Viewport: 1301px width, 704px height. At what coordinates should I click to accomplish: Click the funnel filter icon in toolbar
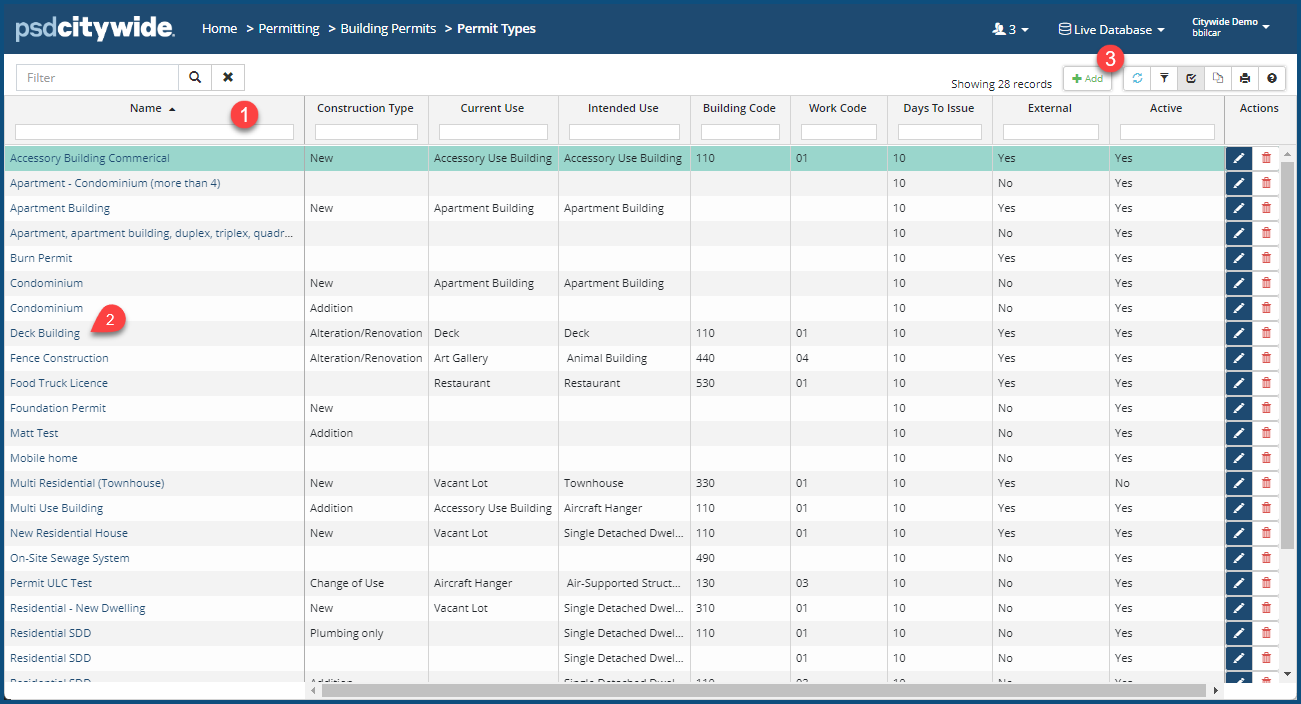tap(1164, 78)
